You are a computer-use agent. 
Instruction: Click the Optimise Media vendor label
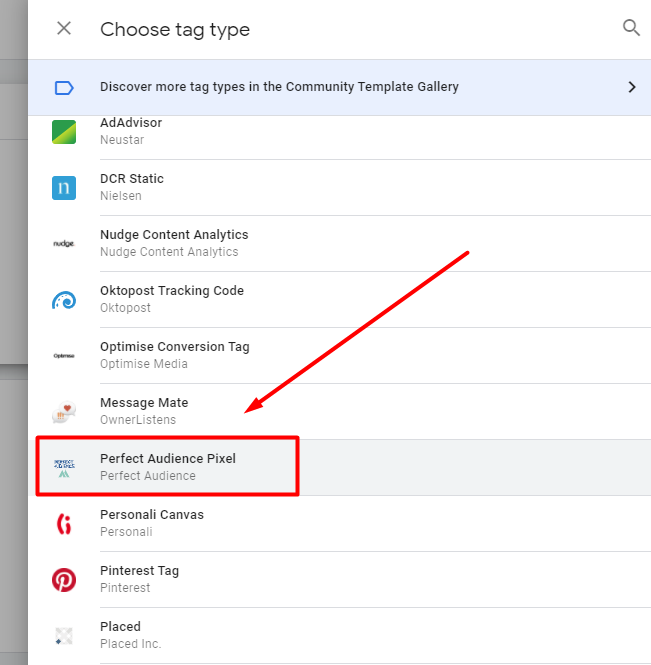tap(144, 363)
